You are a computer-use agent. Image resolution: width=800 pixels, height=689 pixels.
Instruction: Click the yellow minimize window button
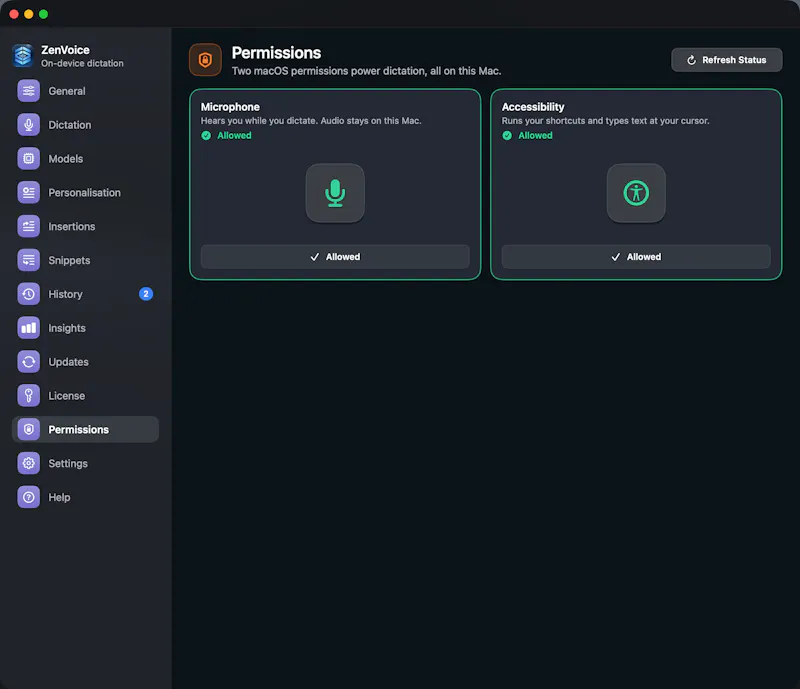point(29,14)
